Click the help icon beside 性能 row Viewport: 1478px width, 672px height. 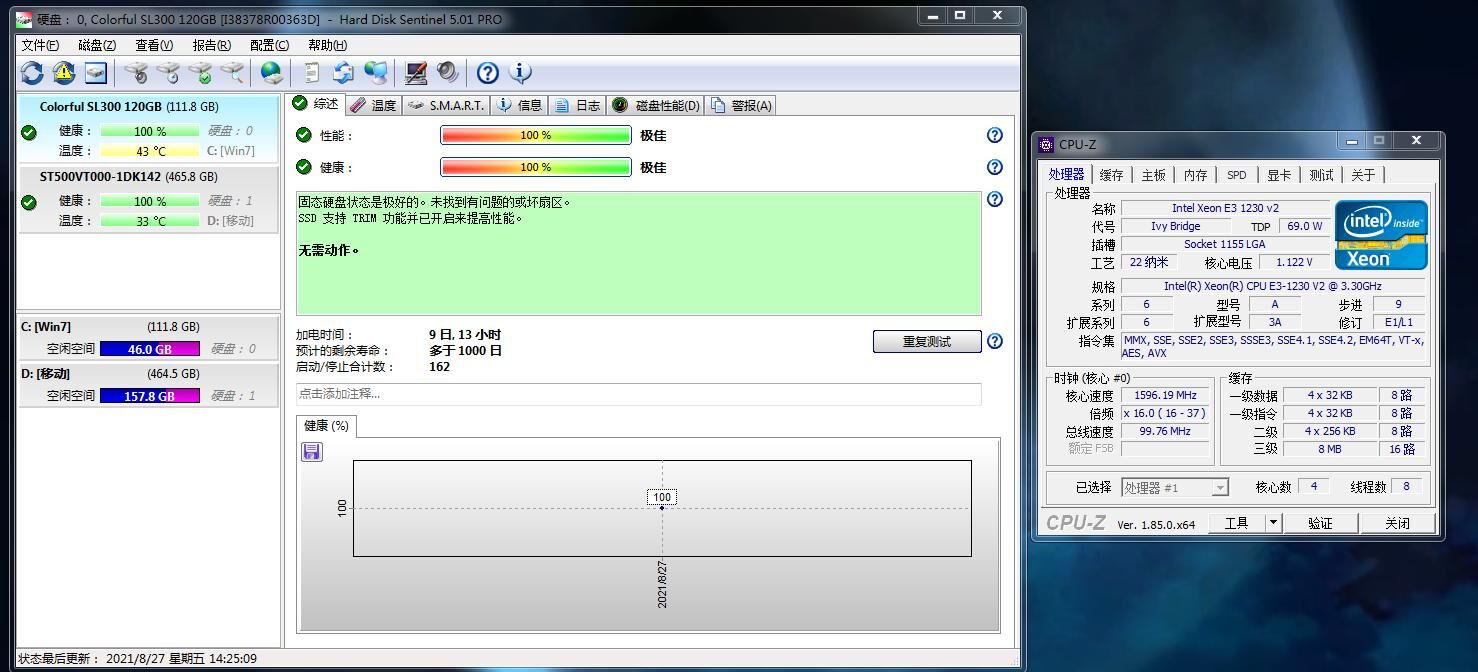click(994, 135)
